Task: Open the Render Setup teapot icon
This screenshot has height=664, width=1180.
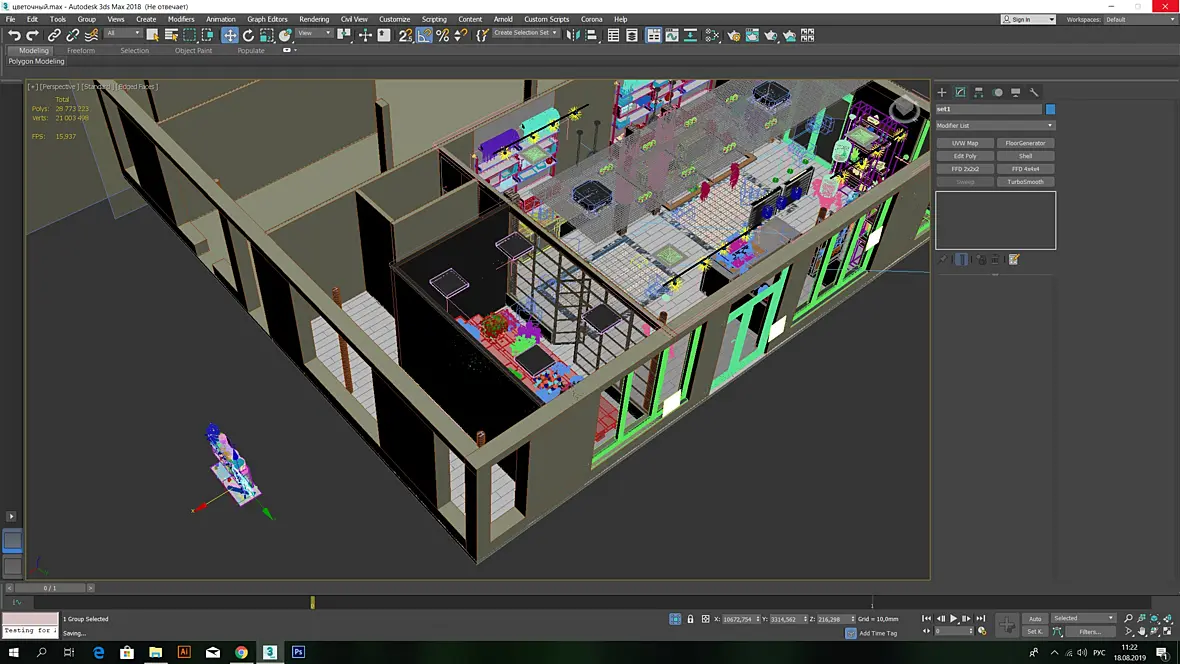Action: pyautogui.click(x=734, y=35)
